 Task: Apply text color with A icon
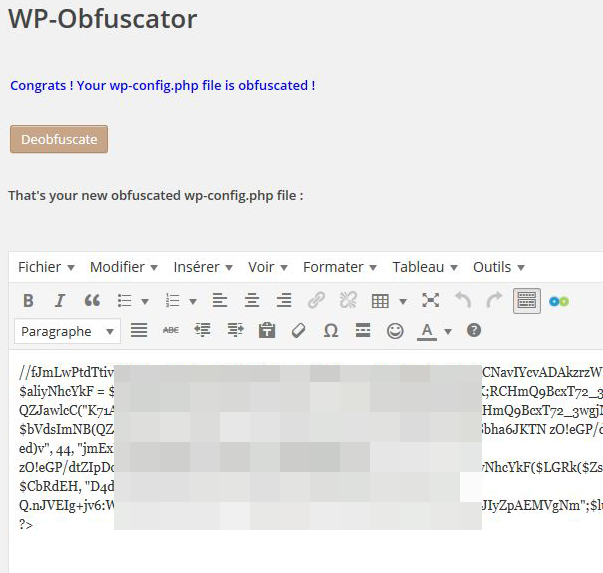[427, 331]
